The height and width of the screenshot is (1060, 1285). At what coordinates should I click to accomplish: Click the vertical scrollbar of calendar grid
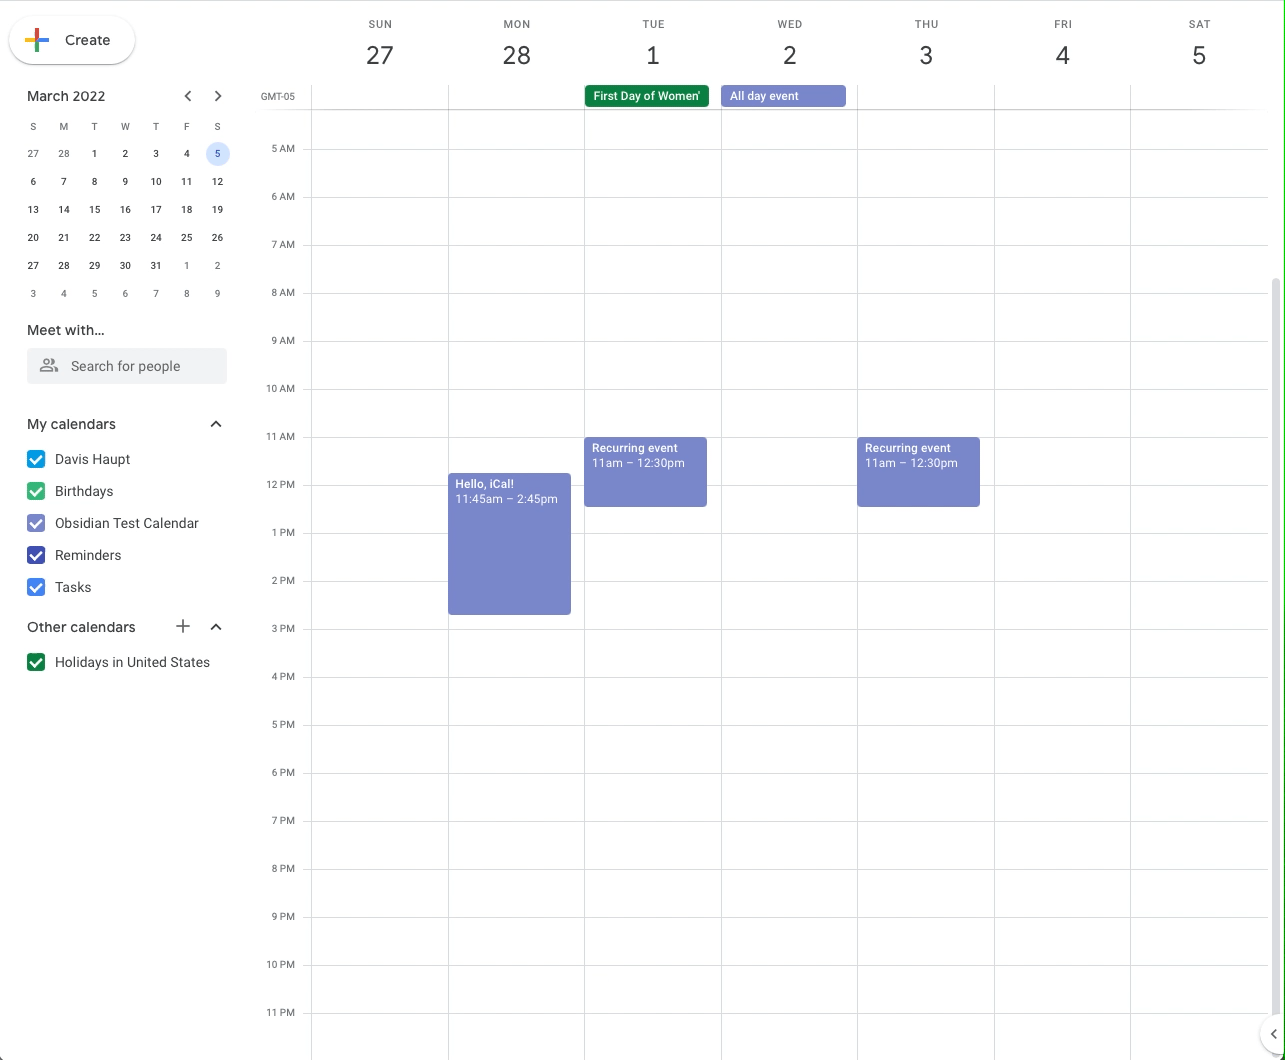pyautogui.click(x=1274, y=648)
